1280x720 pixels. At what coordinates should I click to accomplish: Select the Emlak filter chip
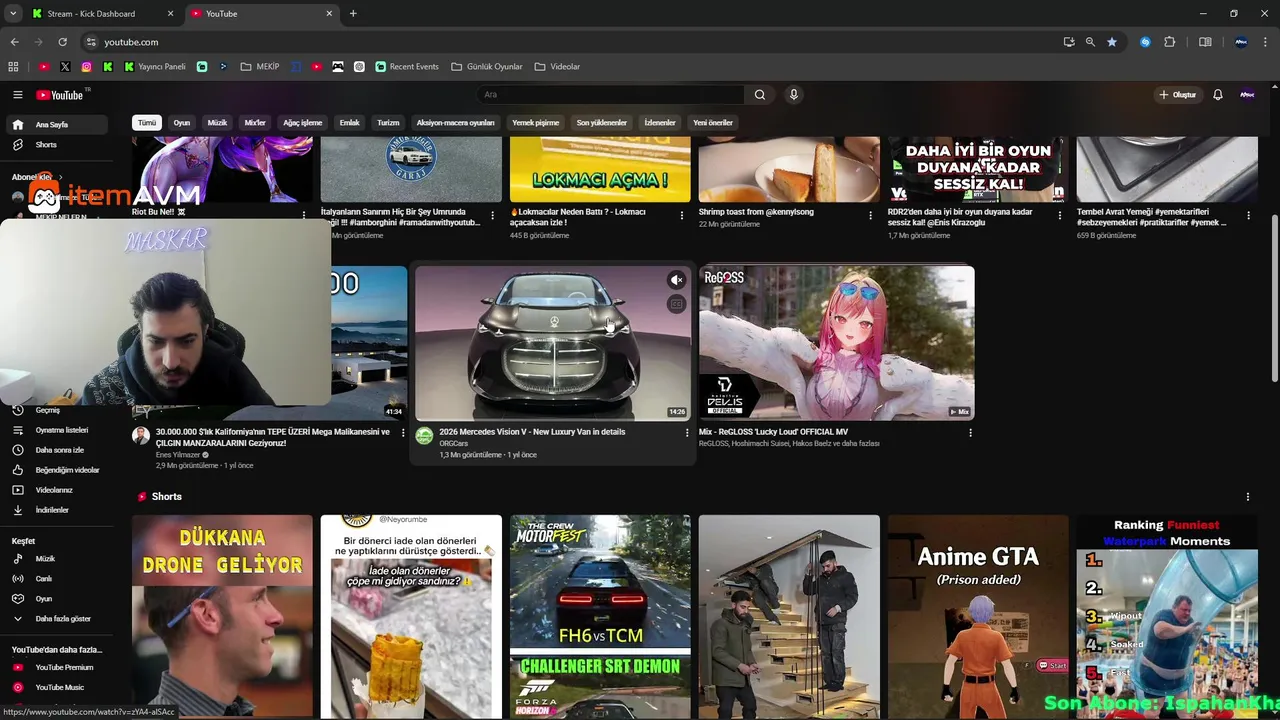(x=349, y=123)
